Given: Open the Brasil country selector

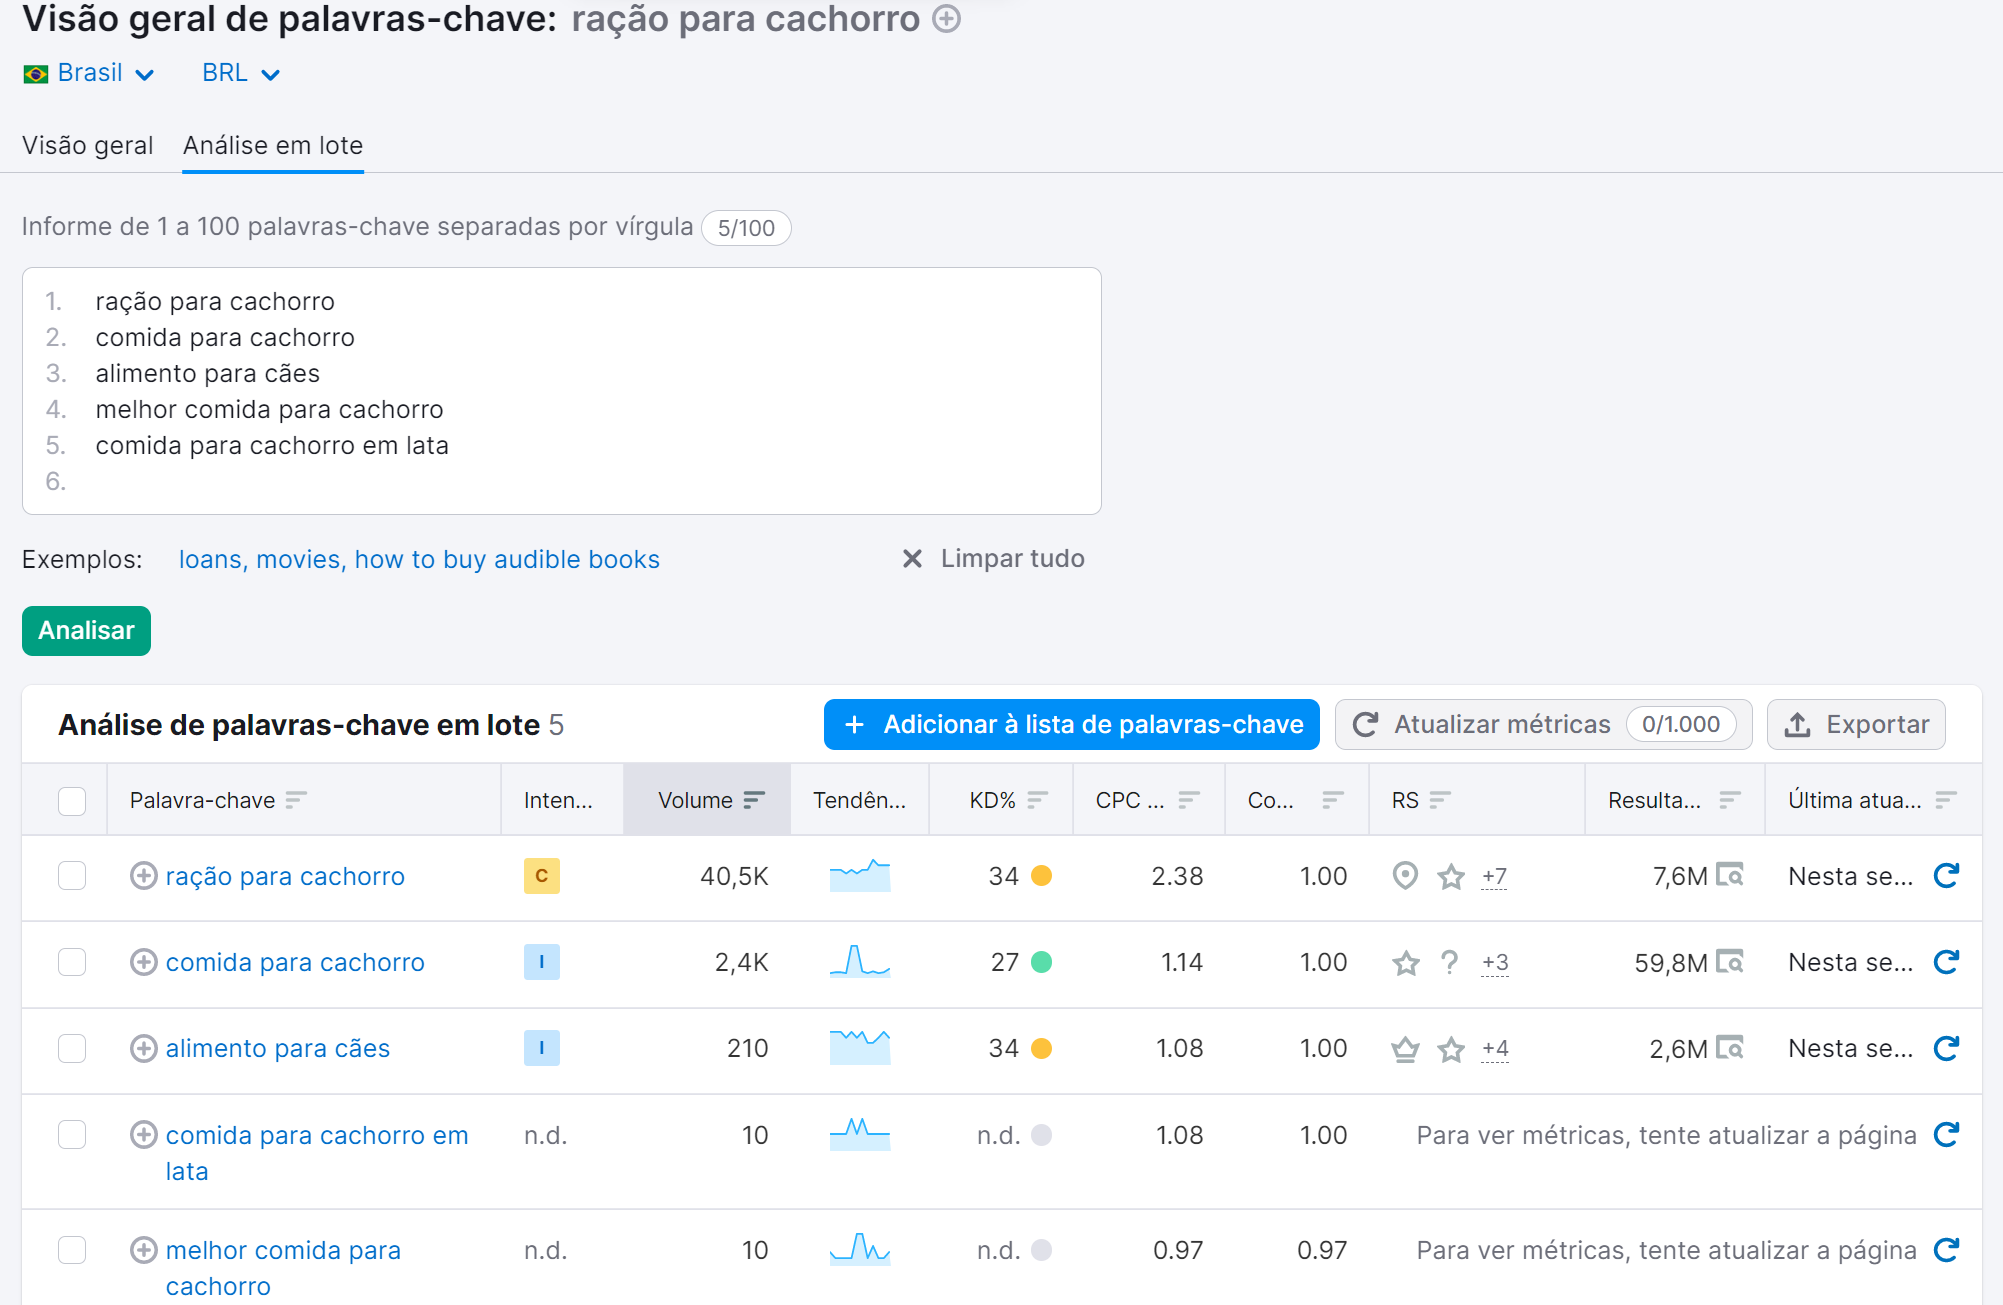Looking at the screenshot, I should pyautogui.click(x=90, y=72).
